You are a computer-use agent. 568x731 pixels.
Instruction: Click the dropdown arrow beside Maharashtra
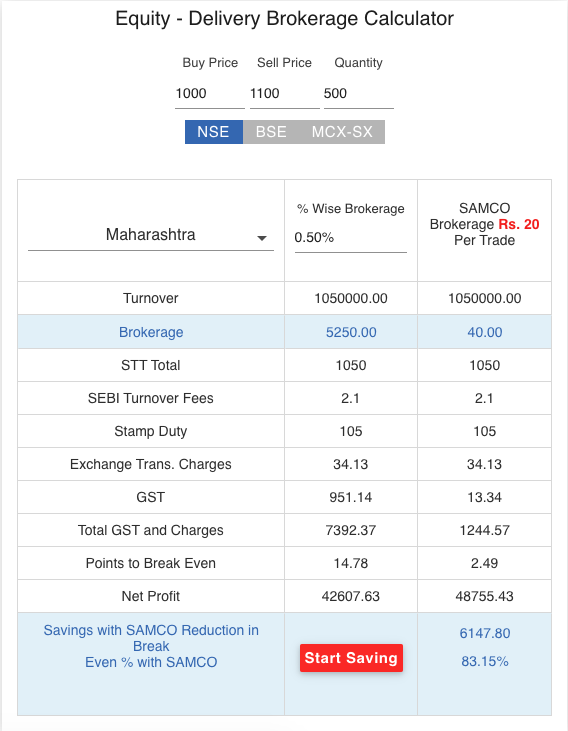262,238
